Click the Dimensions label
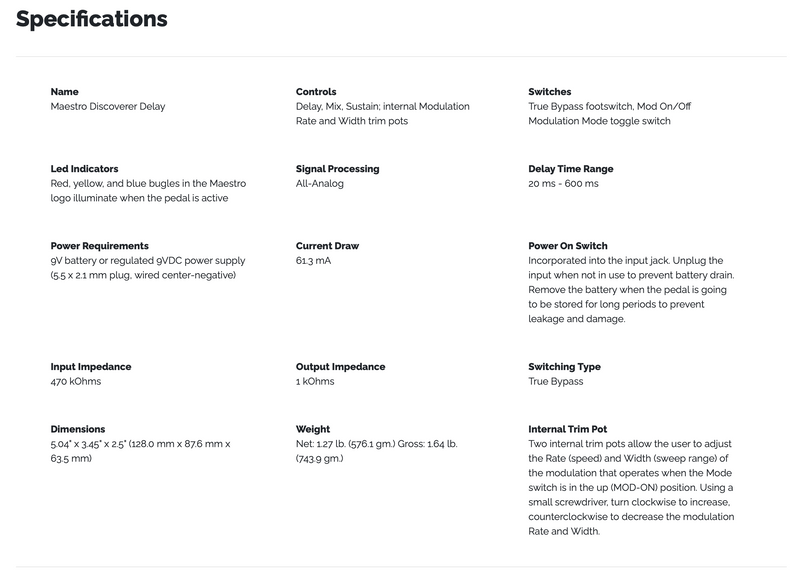The width and height of the screenshot is (800, 570). [x=78, y=429]
